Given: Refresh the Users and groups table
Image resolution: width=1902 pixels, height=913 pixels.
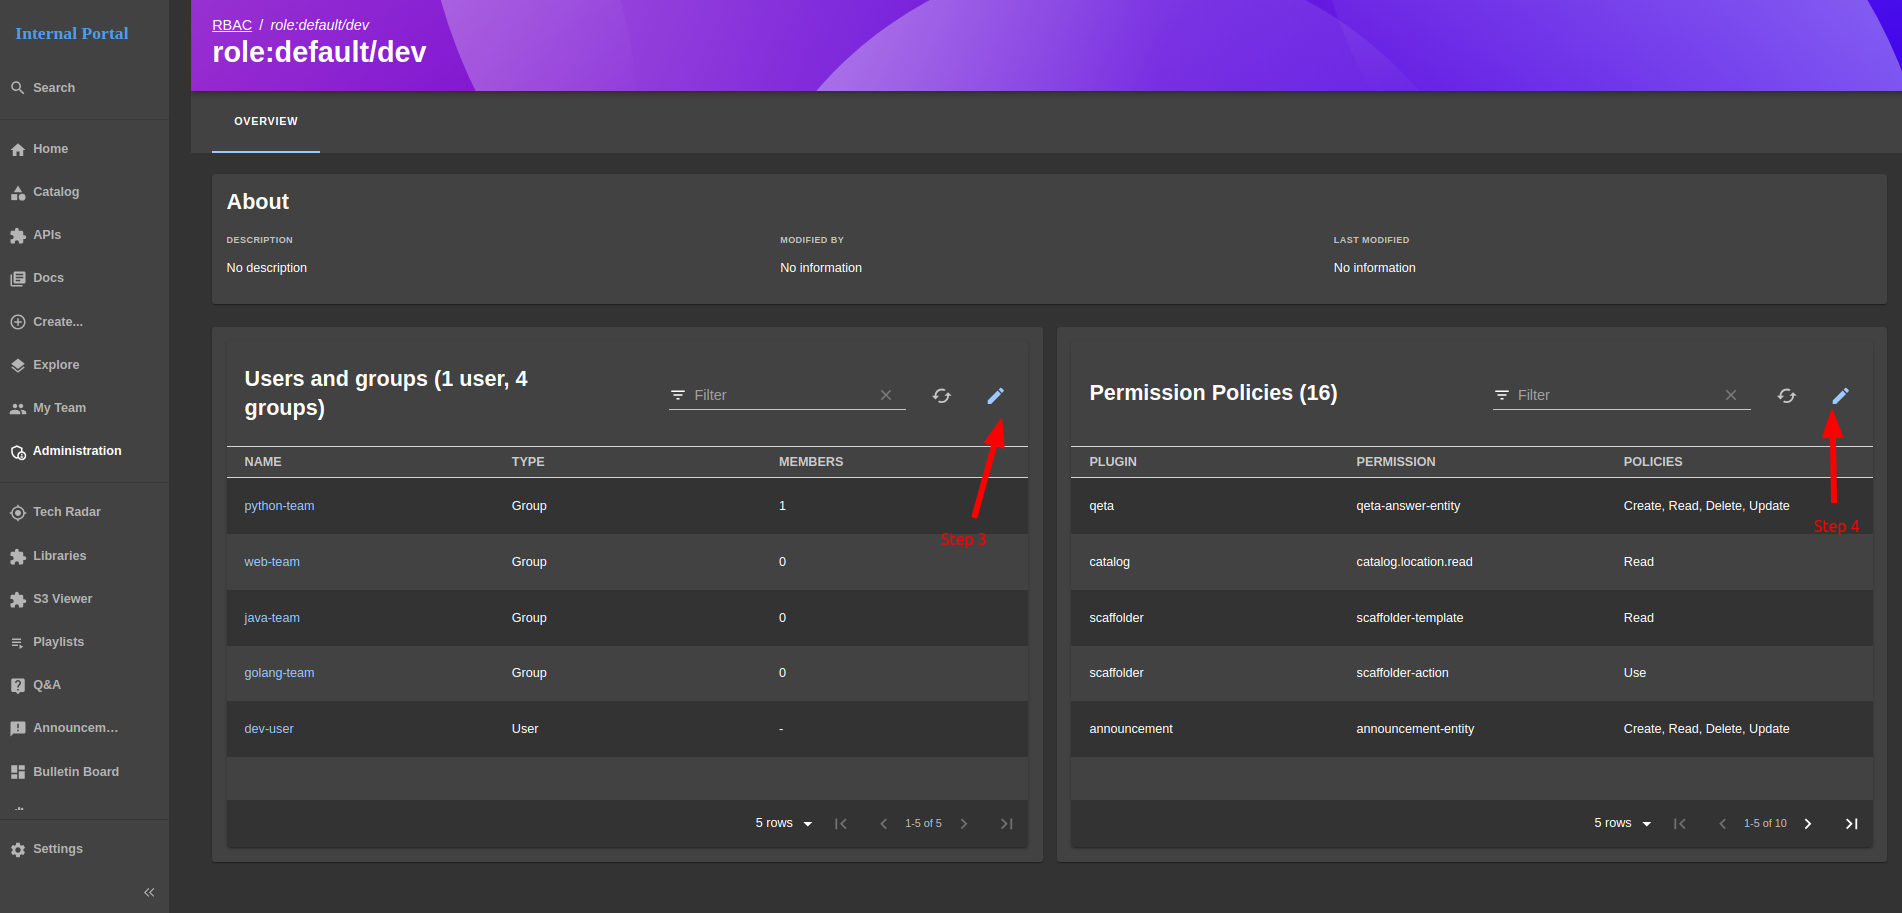Looking at the screenshot, I should coord(941,396).
